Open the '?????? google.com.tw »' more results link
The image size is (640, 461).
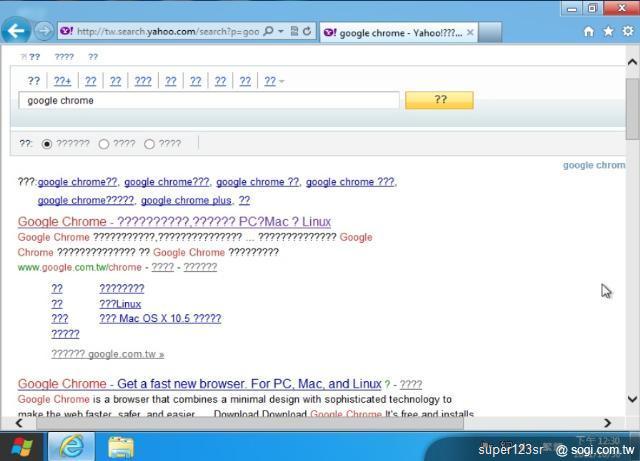pyautogui.click(x=108, y=354)
